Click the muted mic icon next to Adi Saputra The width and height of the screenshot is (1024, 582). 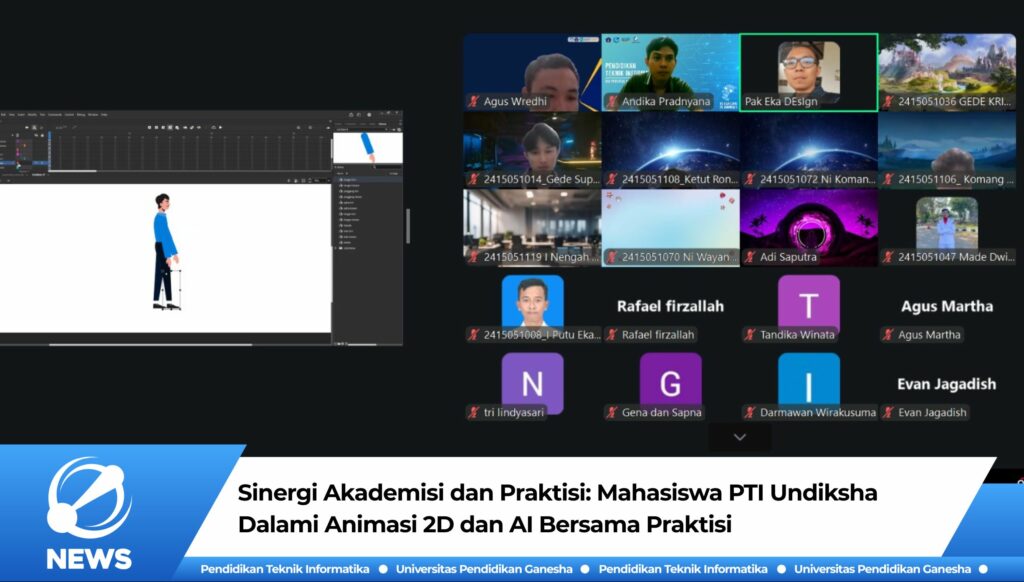(750, 257)
